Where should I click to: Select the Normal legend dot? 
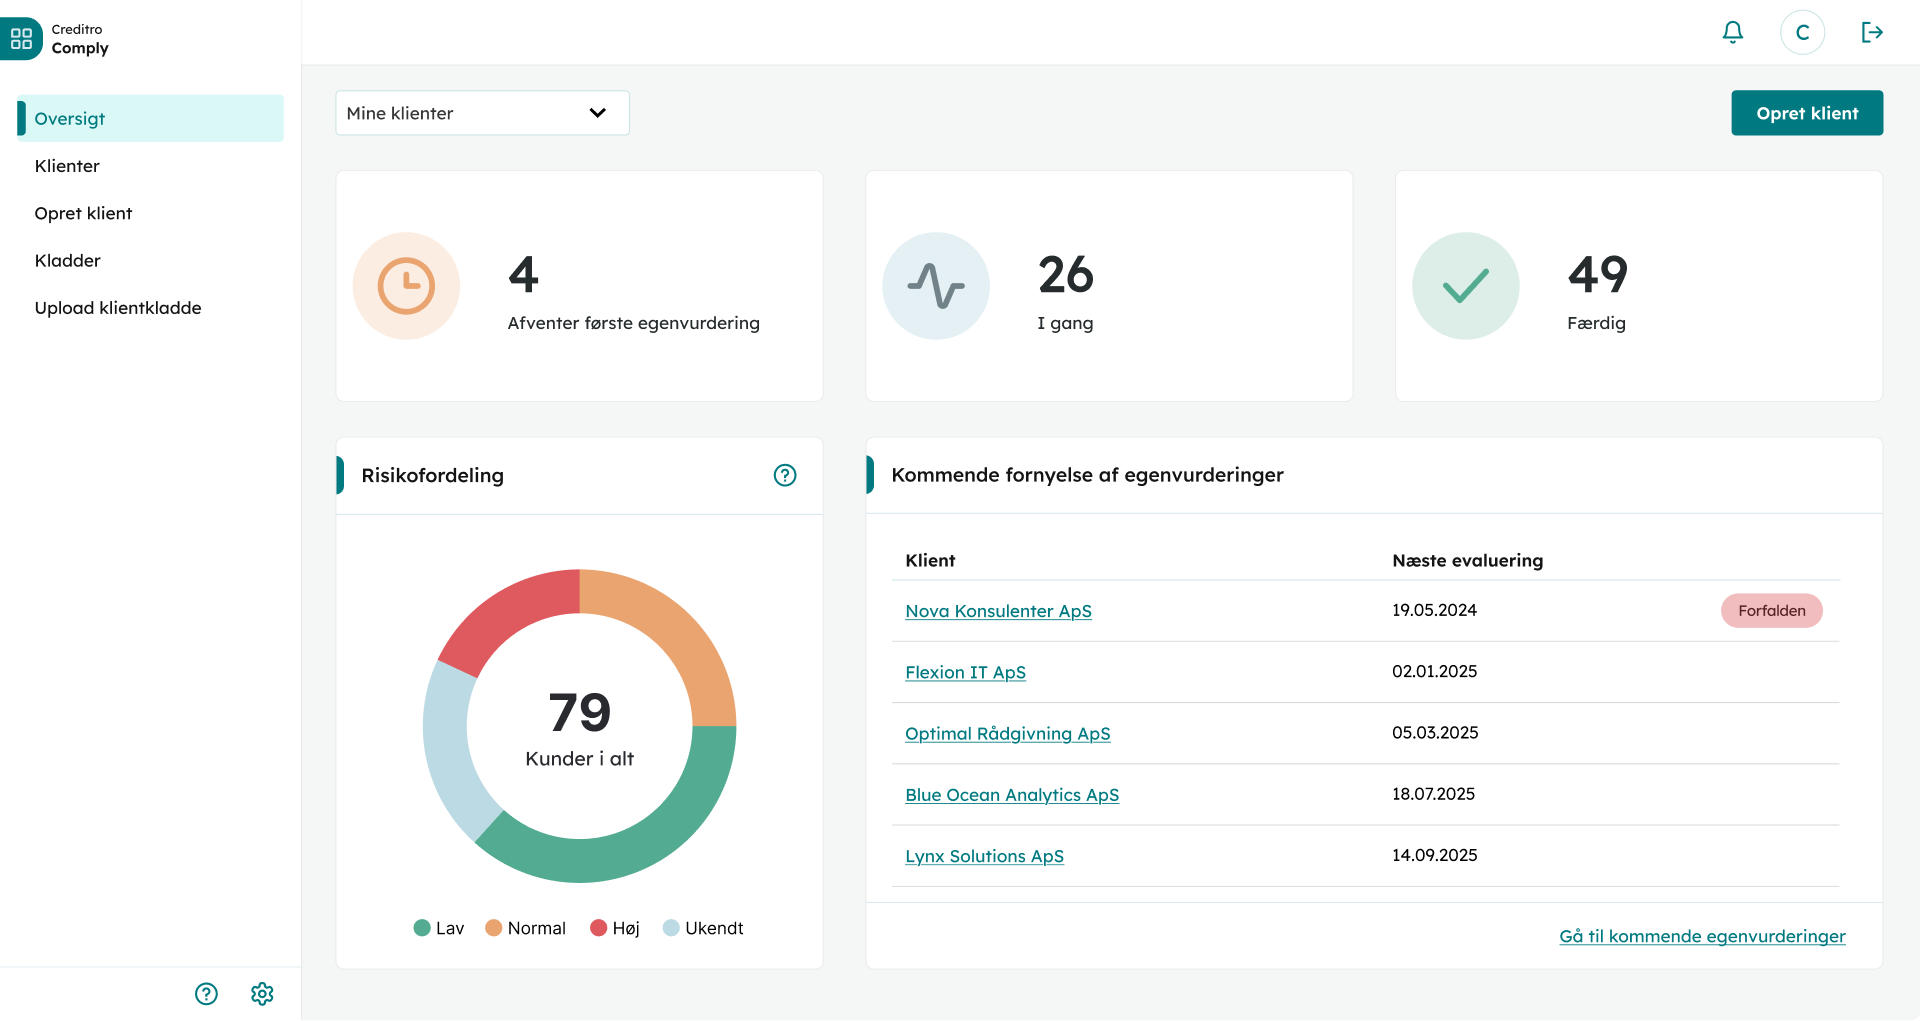point(493,928)
